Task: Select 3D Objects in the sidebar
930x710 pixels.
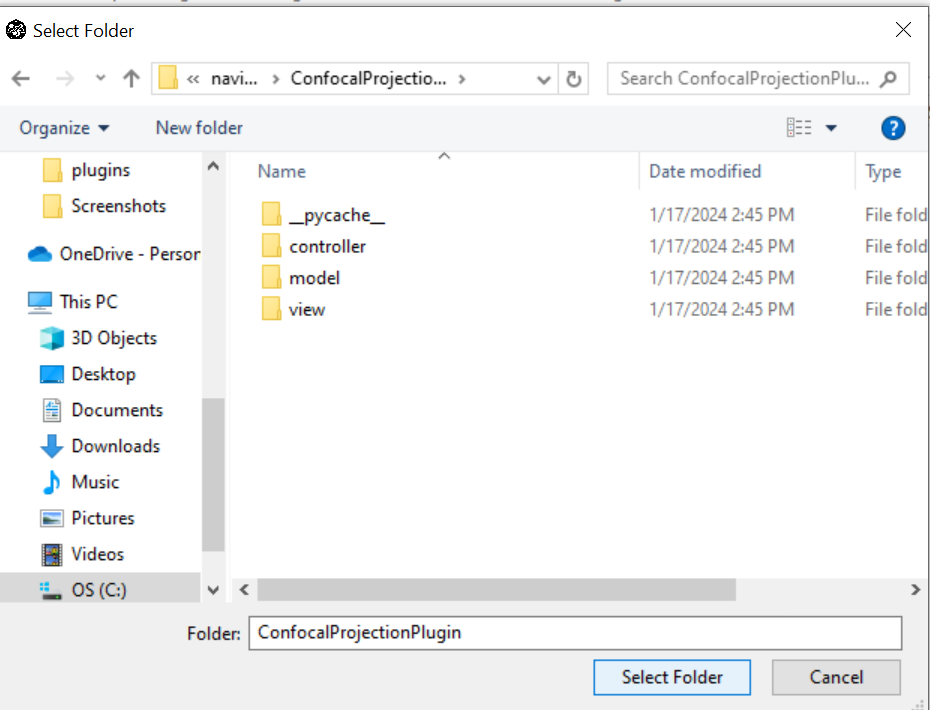Action: pyautogui.click(x=113, y=338)
